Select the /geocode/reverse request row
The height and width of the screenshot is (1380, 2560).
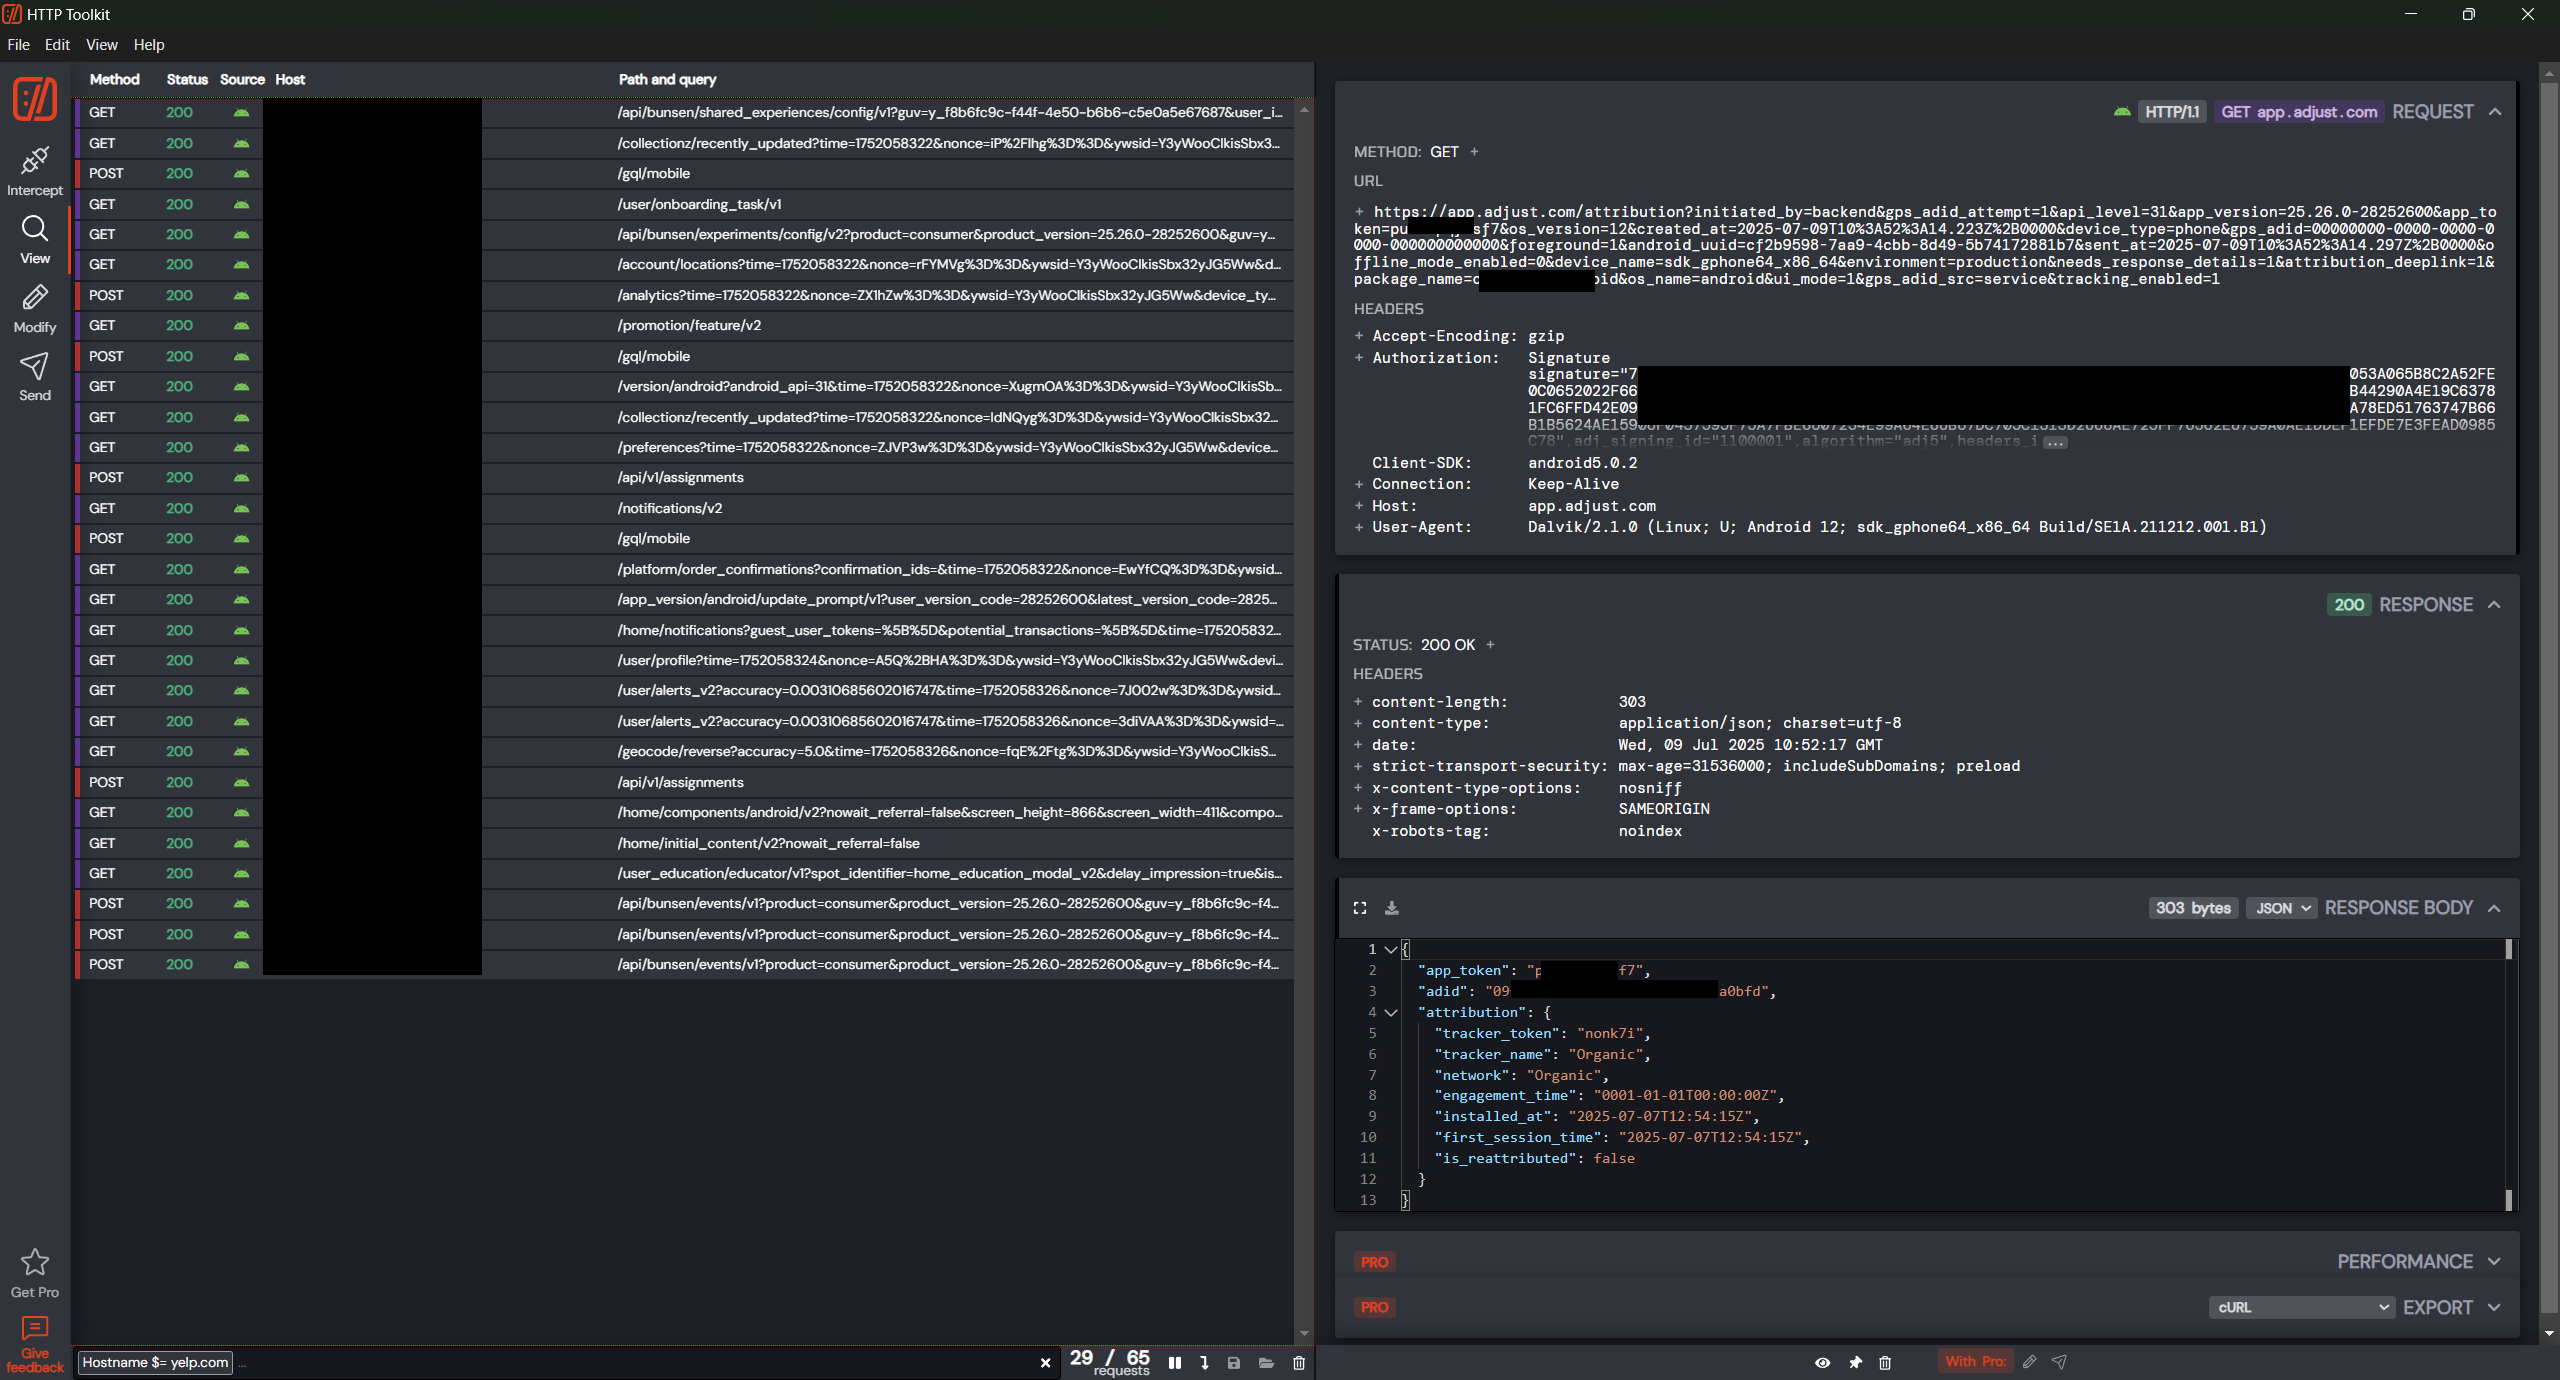pyautogui.click(x=684, y=752)
